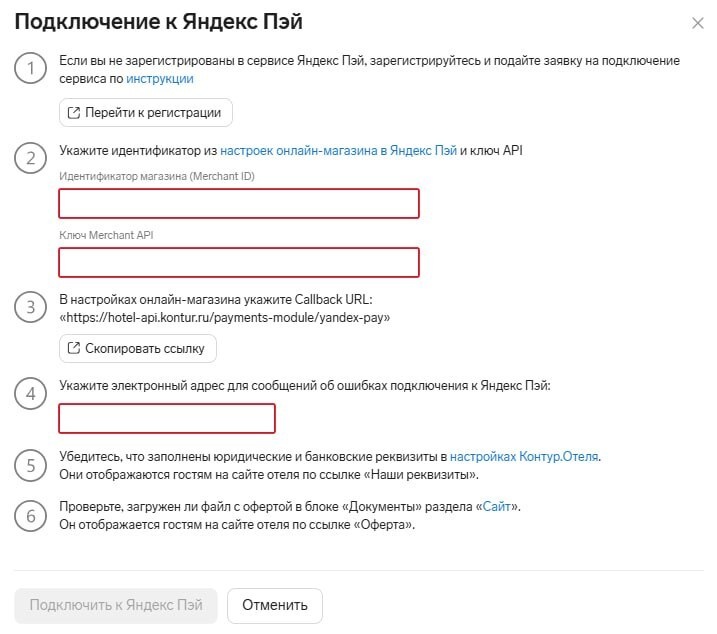Screen dimensions: 717x634
Task: Click Подключить к Яндекс Пэй button
Action: tap(116, 605)
